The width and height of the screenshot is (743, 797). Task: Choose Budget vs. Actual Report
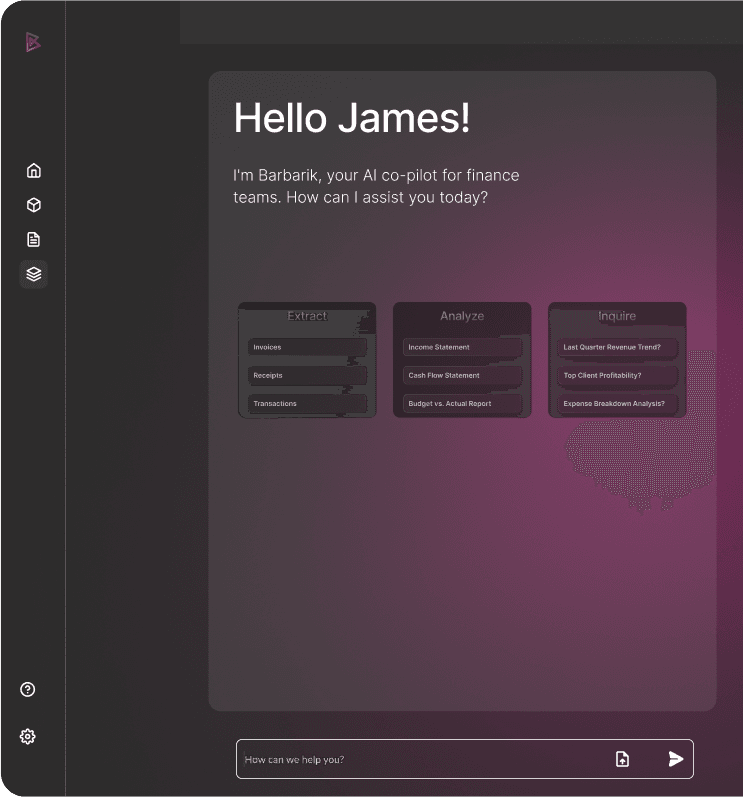pyautogui.click(x=462, y=404)
